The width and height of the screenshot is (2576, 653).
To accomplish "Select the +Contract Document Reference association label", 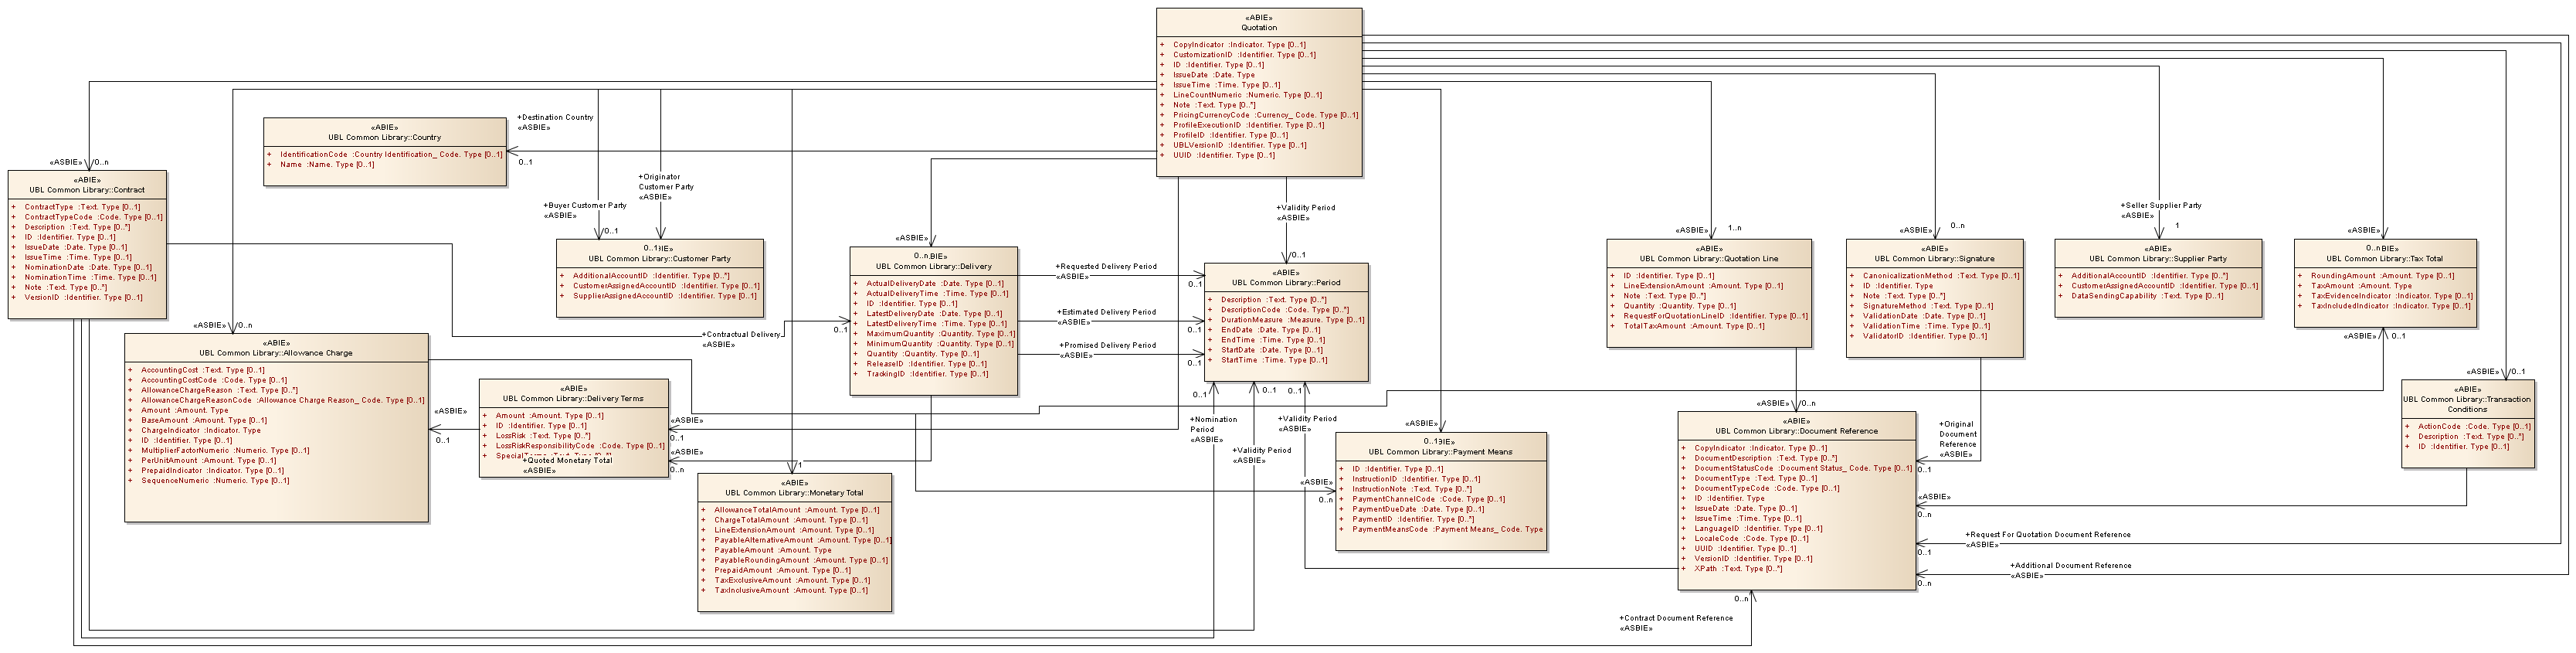I will (1675, 618).
